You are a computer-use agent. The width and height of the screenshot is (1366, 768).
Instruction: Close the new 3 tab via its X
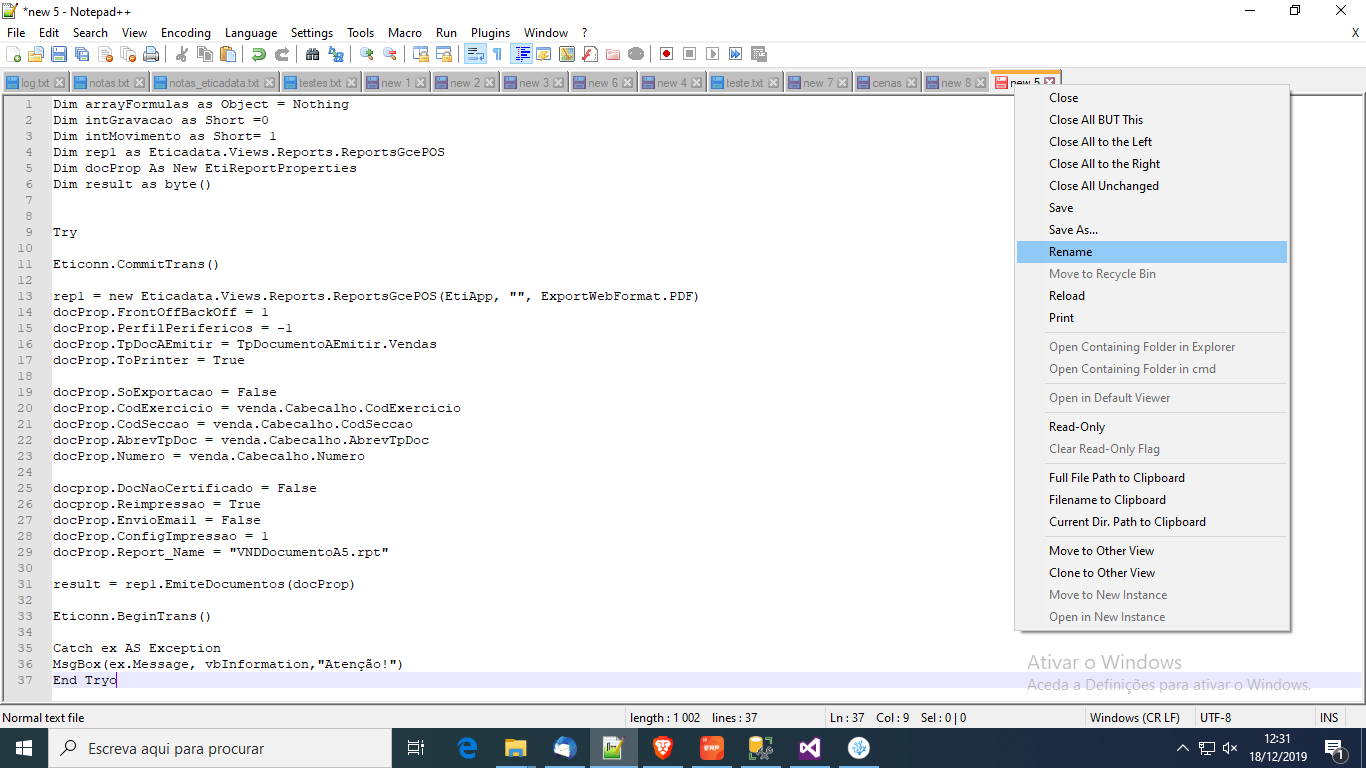[559, 83]
